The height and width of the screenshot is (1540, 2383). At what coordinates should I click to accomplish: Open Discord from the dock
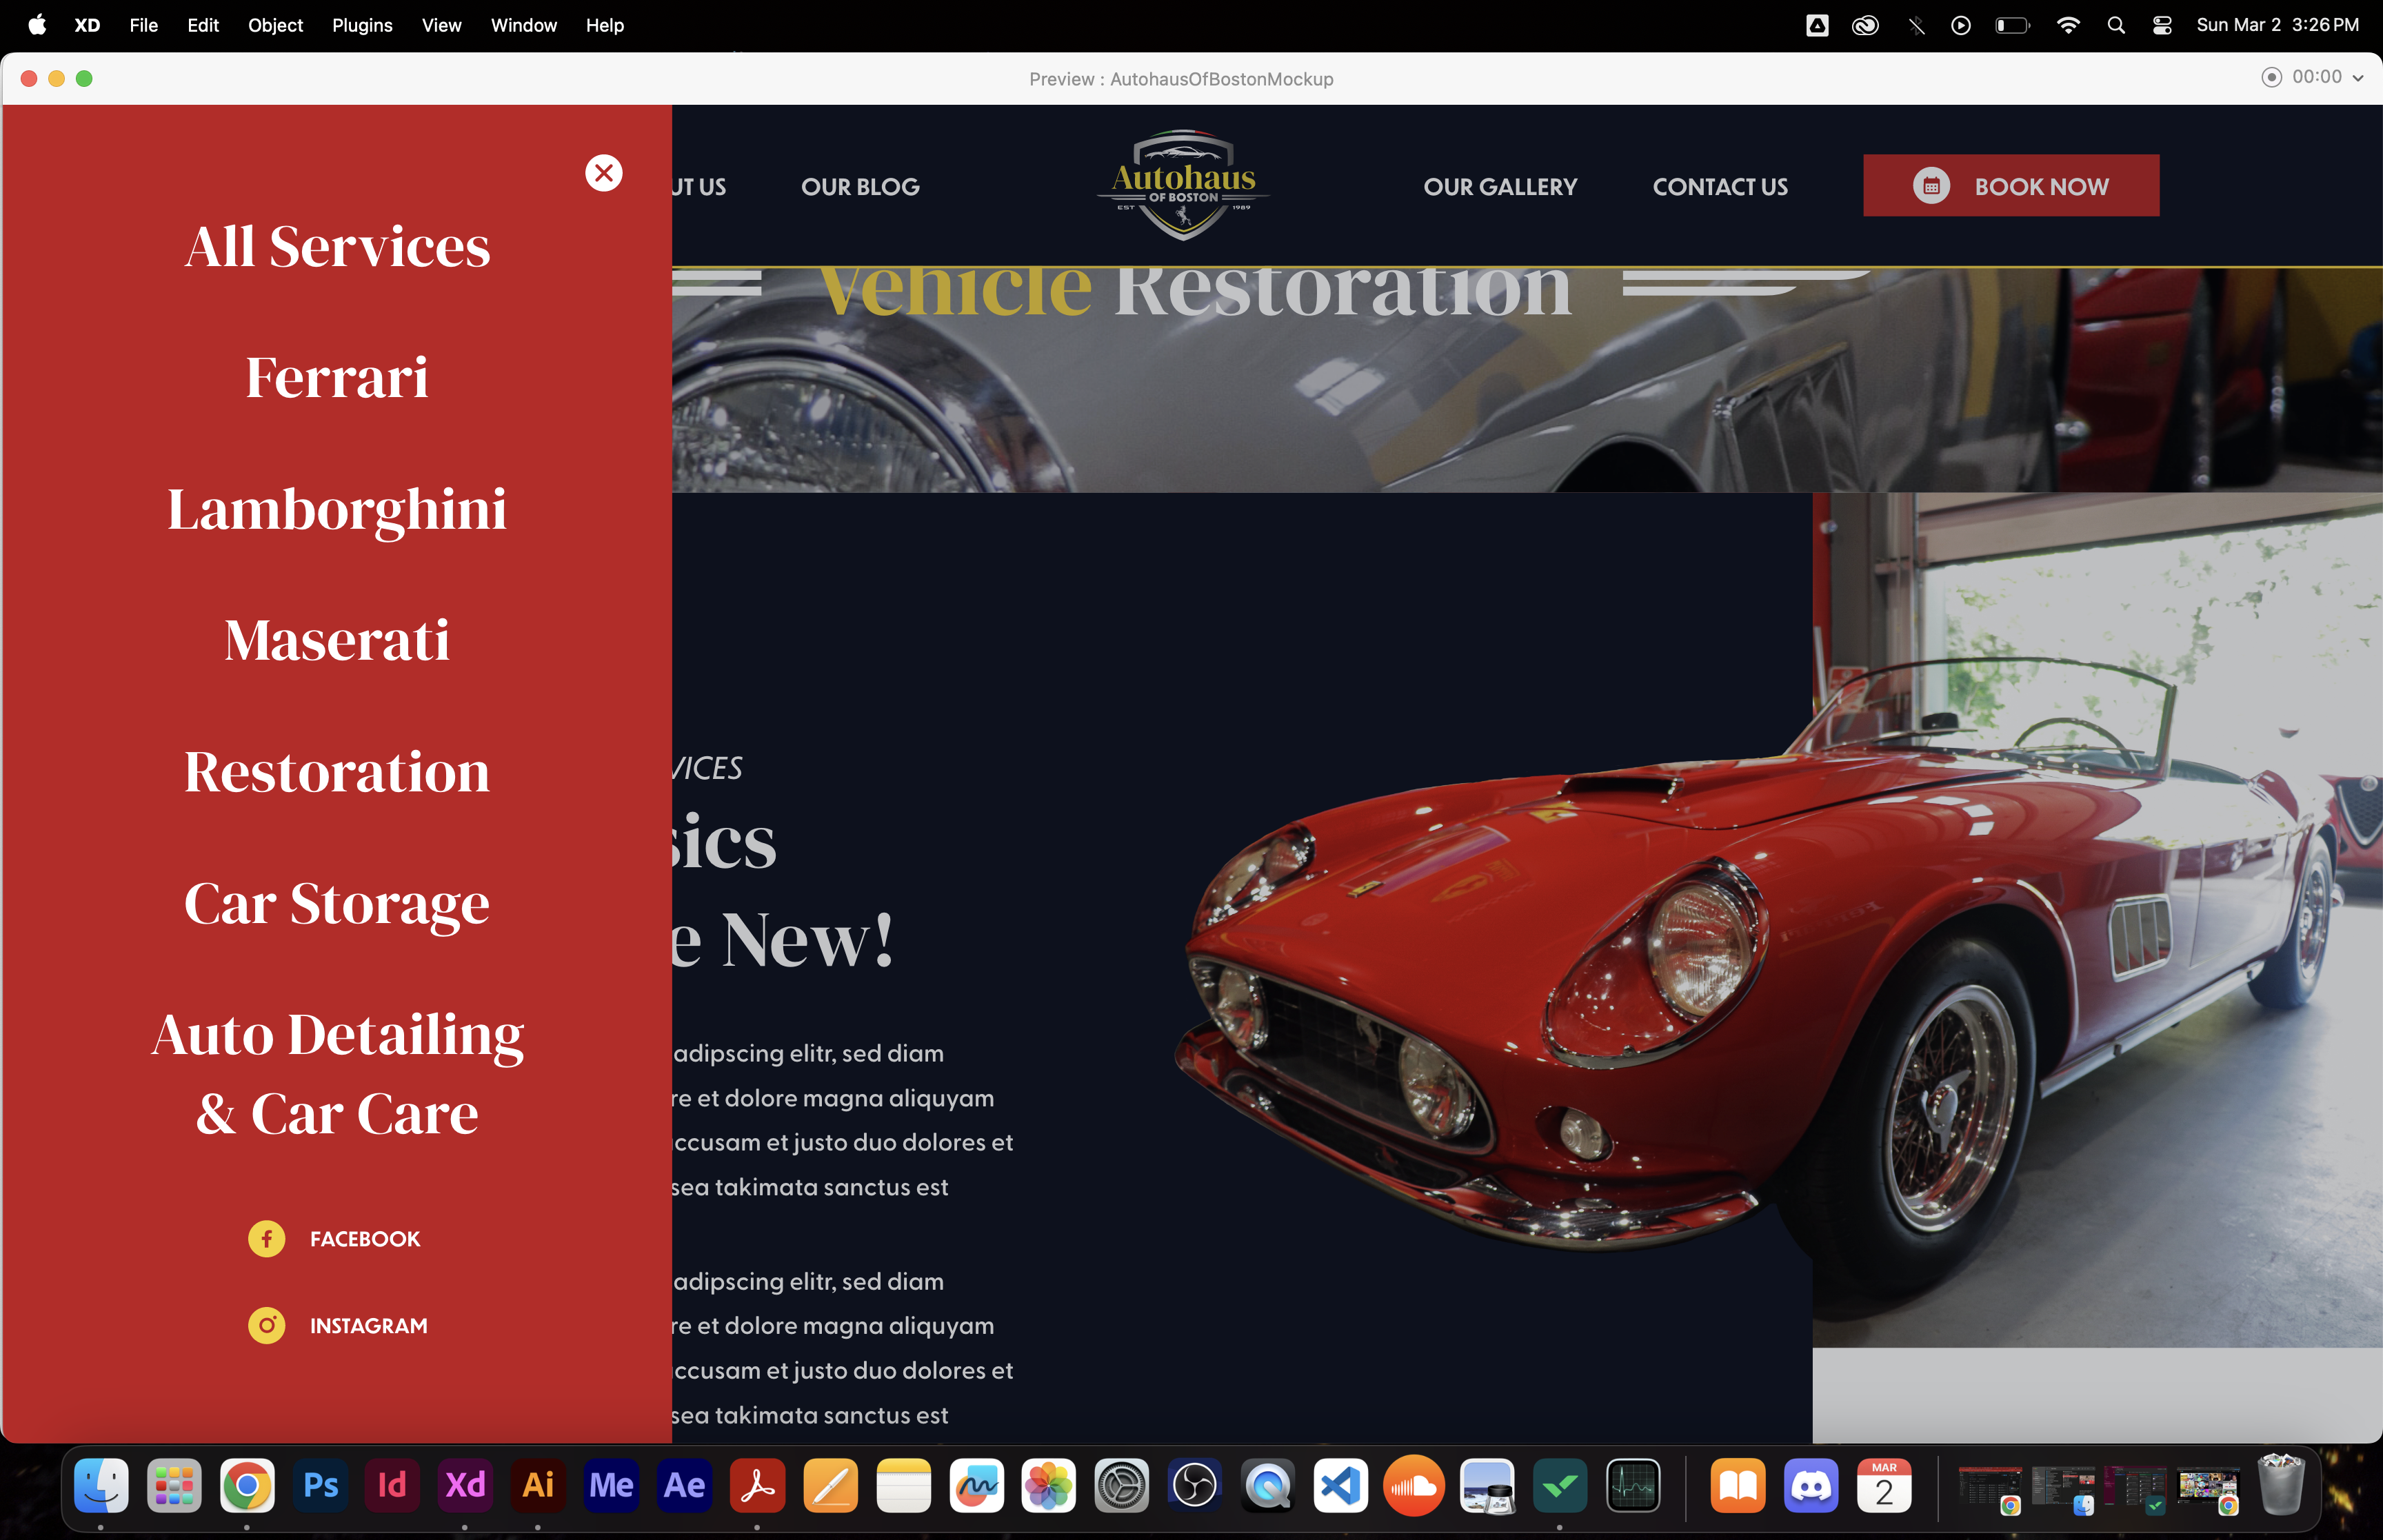pyautogui.click(x=1811, y=1485)
